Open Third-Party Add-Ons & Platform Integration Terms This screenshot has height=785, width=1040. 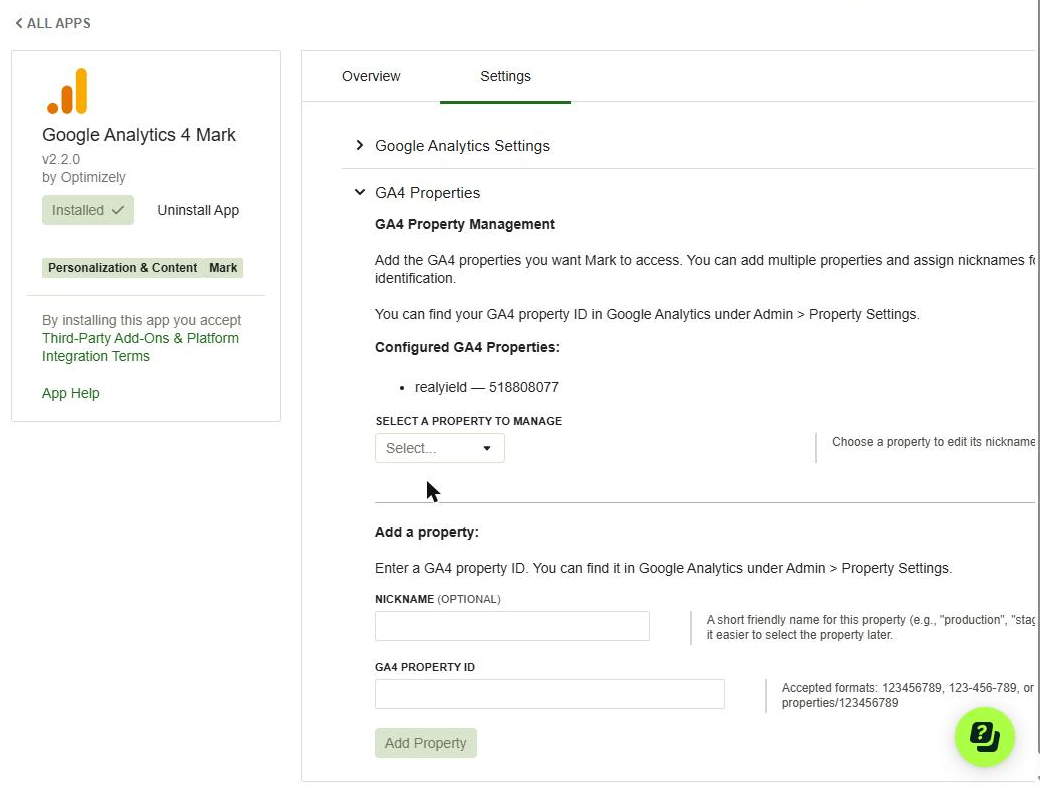[x=141, y=347]
